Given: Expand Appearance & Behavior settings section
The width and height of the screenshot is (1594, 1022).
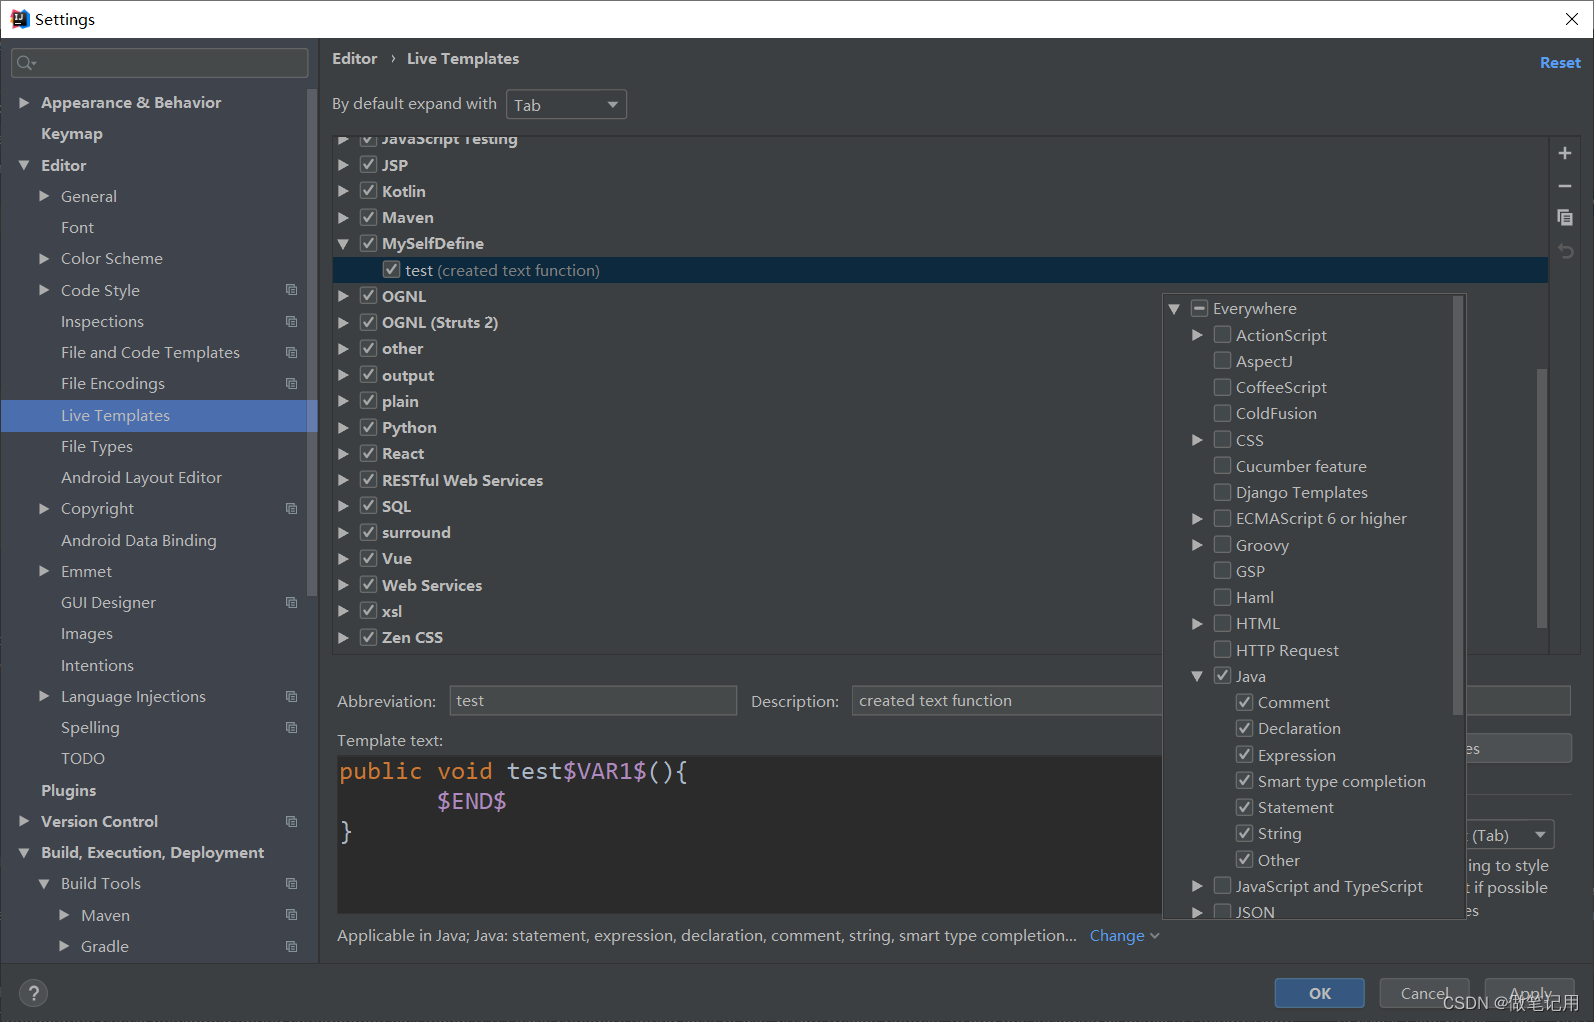Looking at the screenshot, I should coord(24,102).
